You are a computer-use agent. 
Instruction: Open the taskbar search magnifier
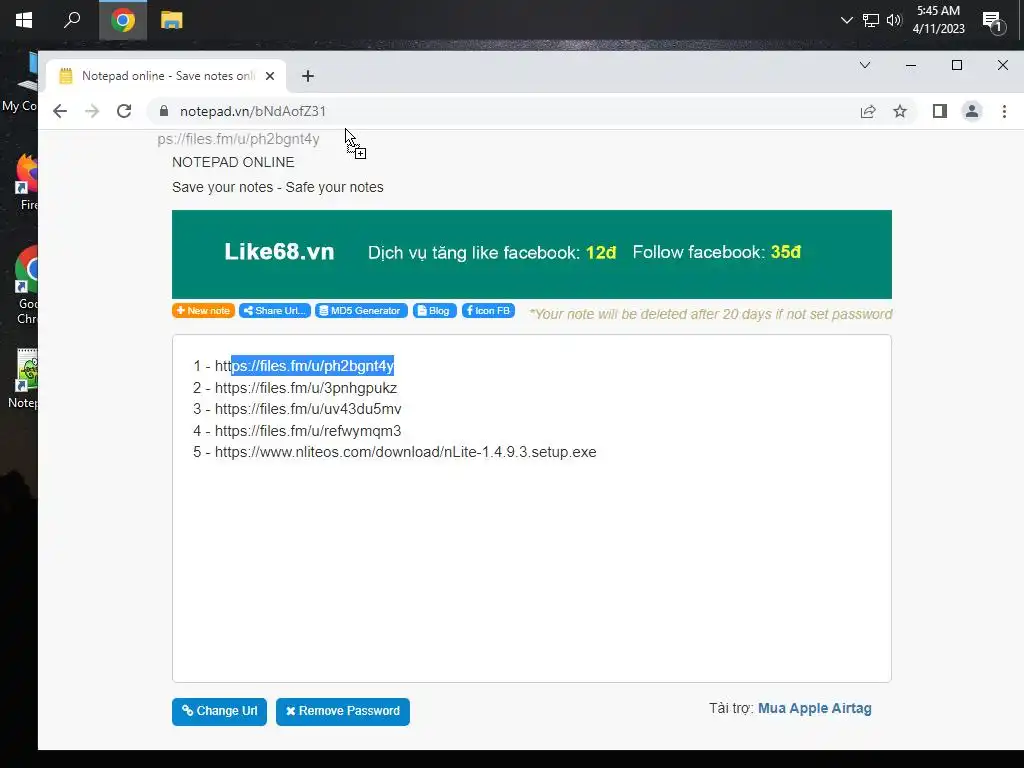click(x=72, y=20)
